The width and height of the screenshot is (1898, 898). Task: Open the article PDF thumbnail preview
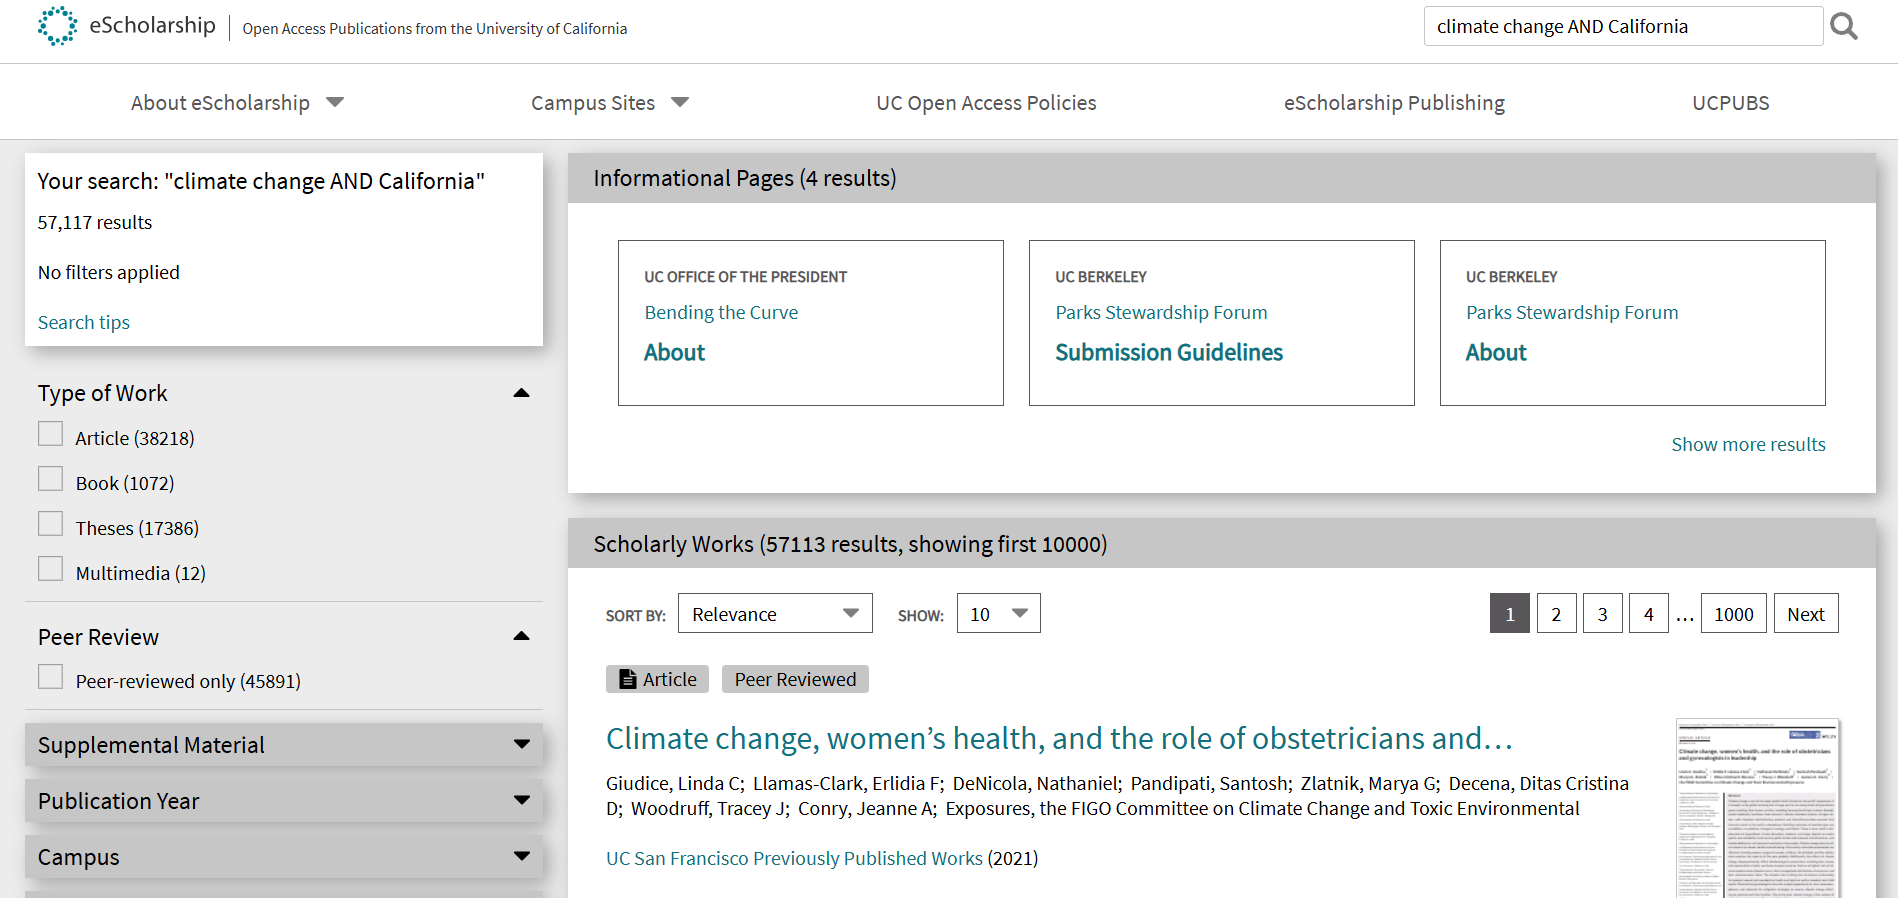coord(1757,808)
